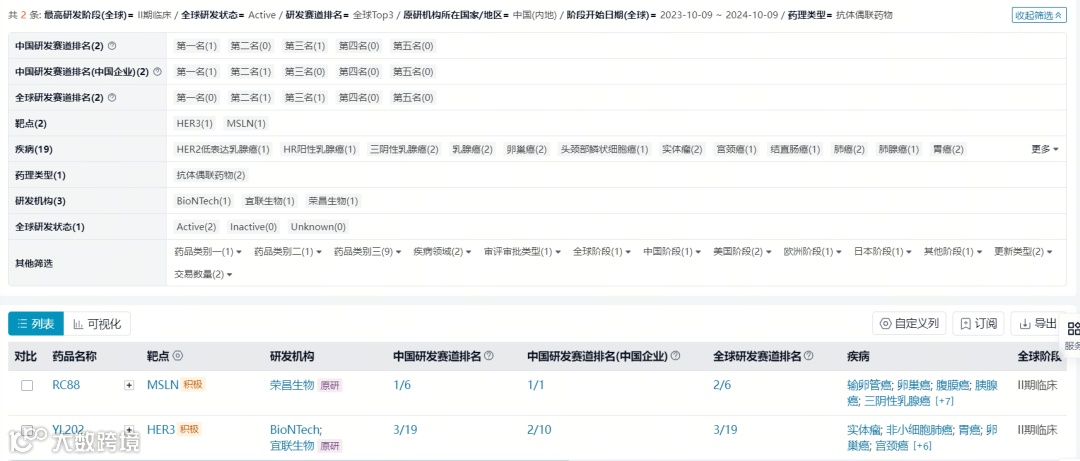Expand [+7] more diseases for RC88
The height and width of the screenshot is (461, 1080).
pyautogui.click(x=944, y=401)
